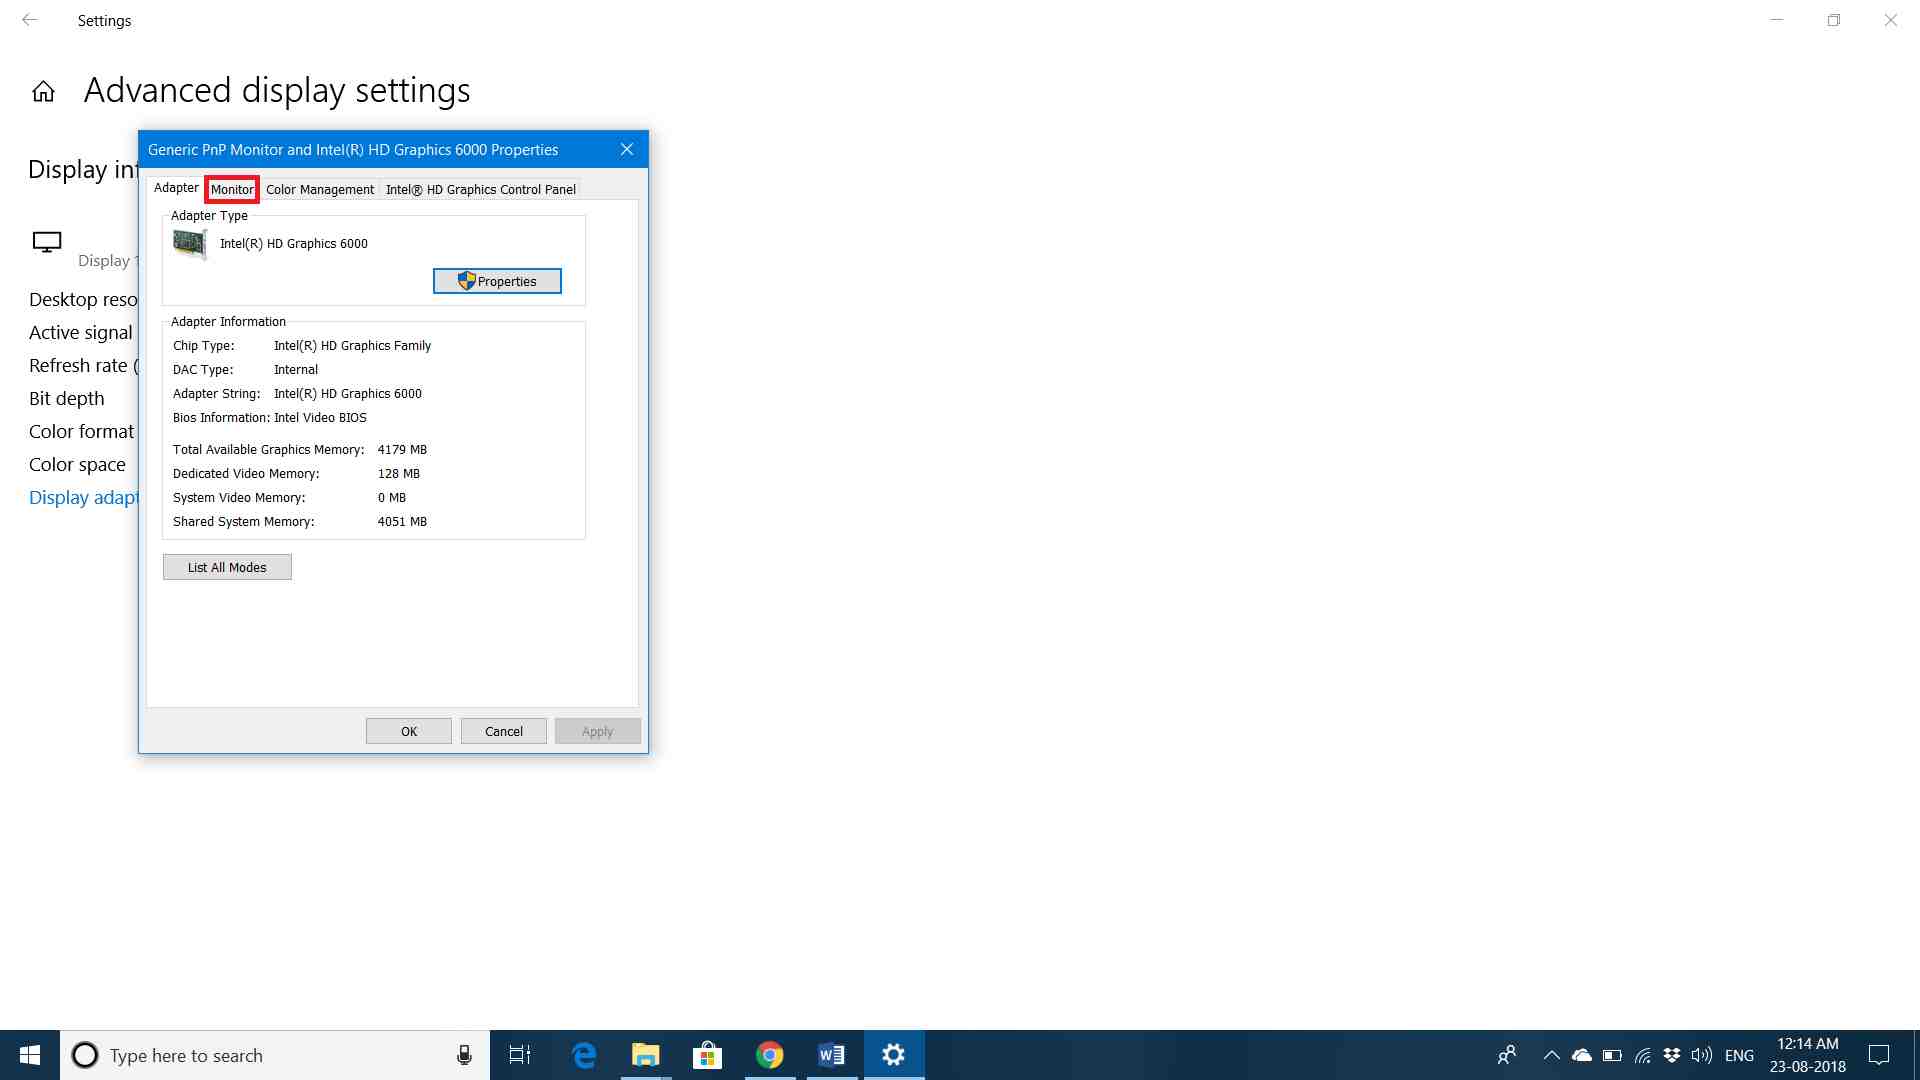This screenshot has width=1920, height=1080.
Task: Open Windows Start menu
Action: pos(30,1055)
